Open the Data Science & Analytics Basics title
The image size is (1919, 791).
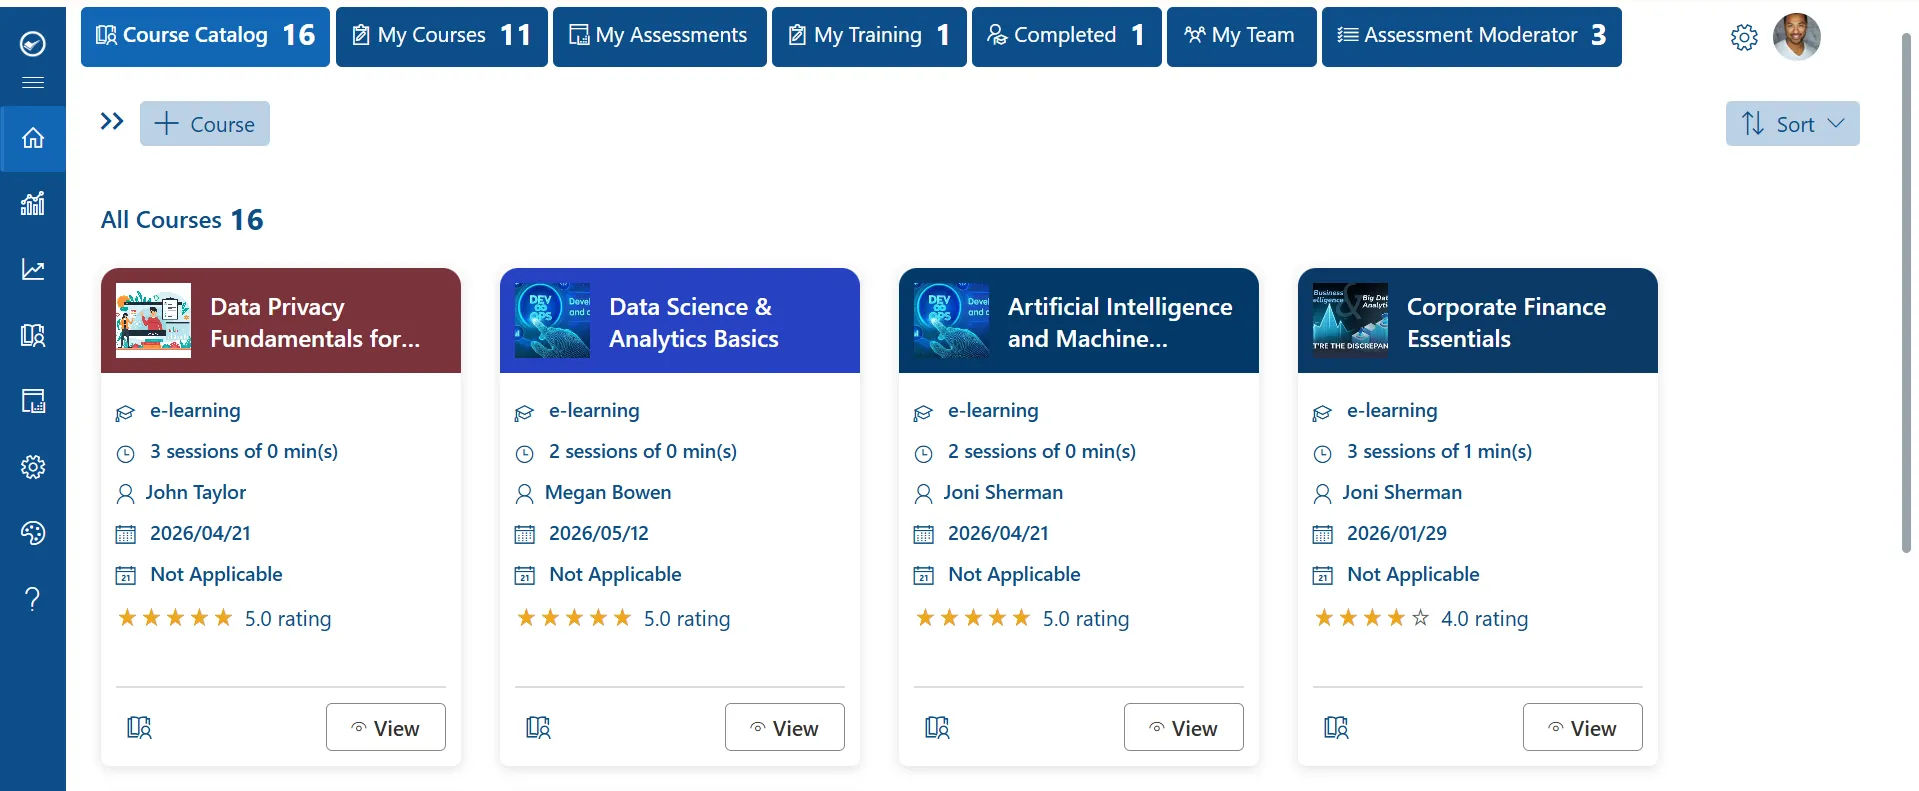(694, 323)
